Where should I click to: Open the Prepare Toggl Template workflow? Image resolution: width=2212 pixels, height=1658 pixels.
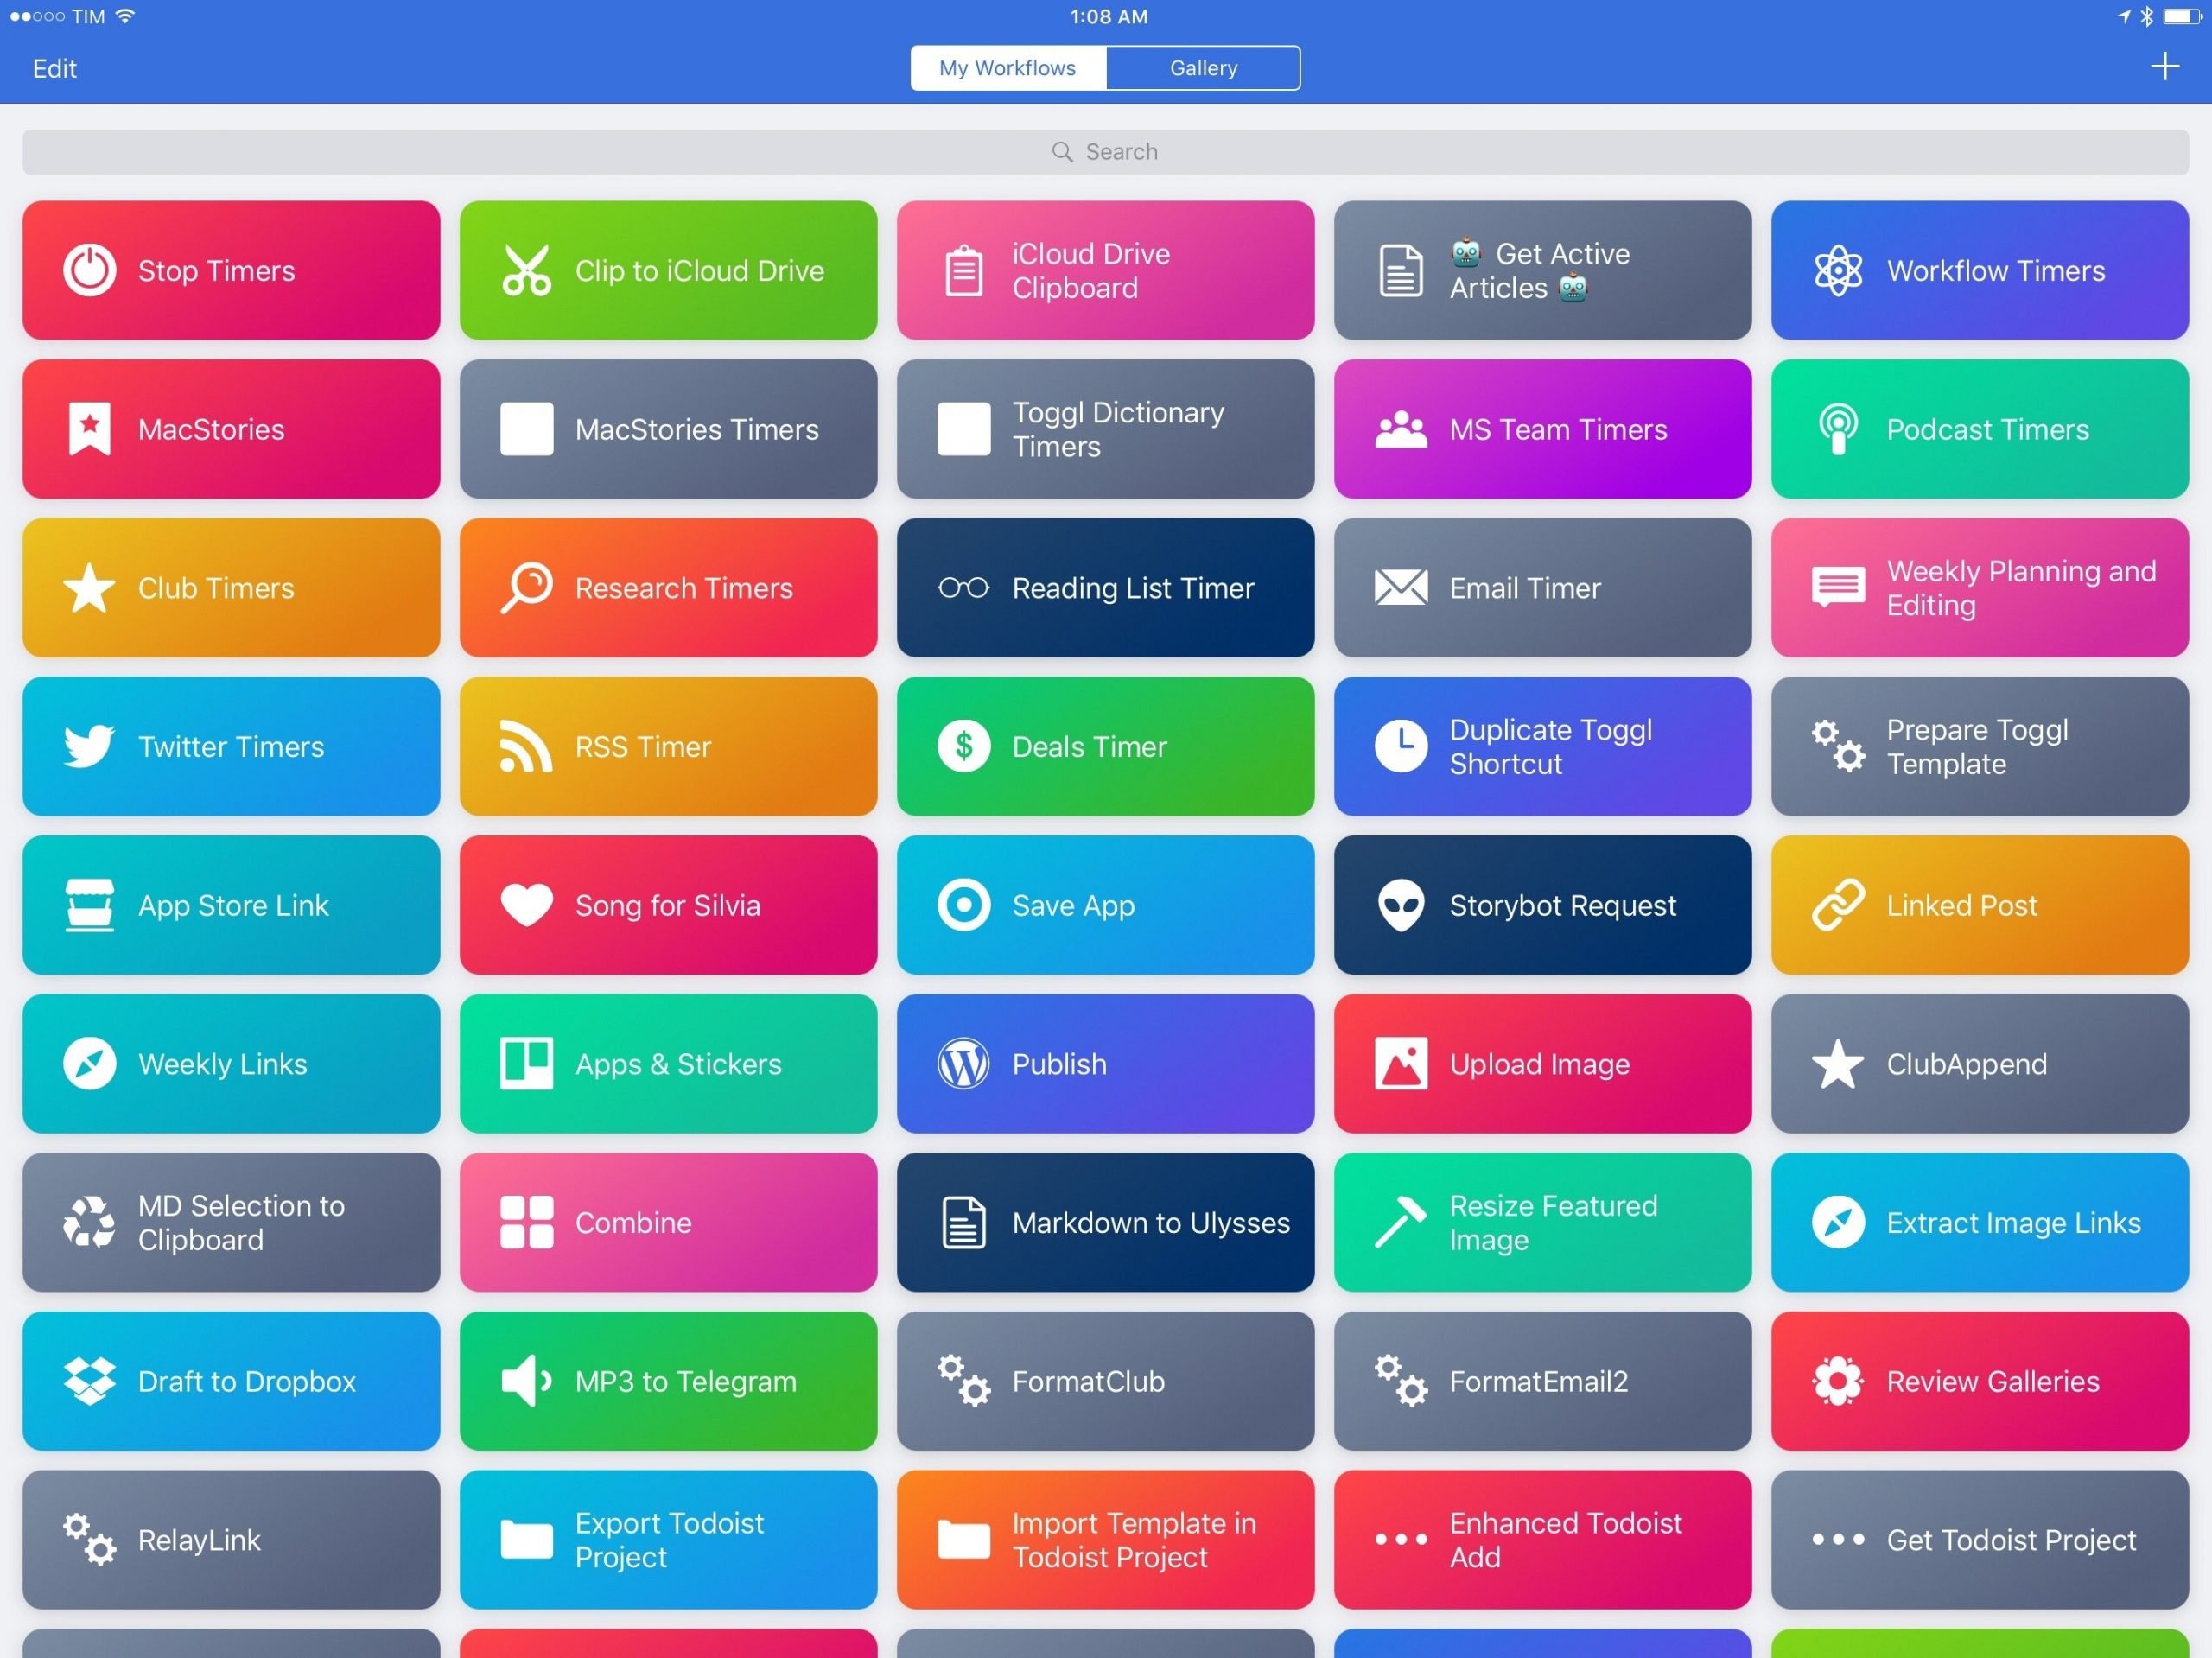click(x=1979, y=746)
